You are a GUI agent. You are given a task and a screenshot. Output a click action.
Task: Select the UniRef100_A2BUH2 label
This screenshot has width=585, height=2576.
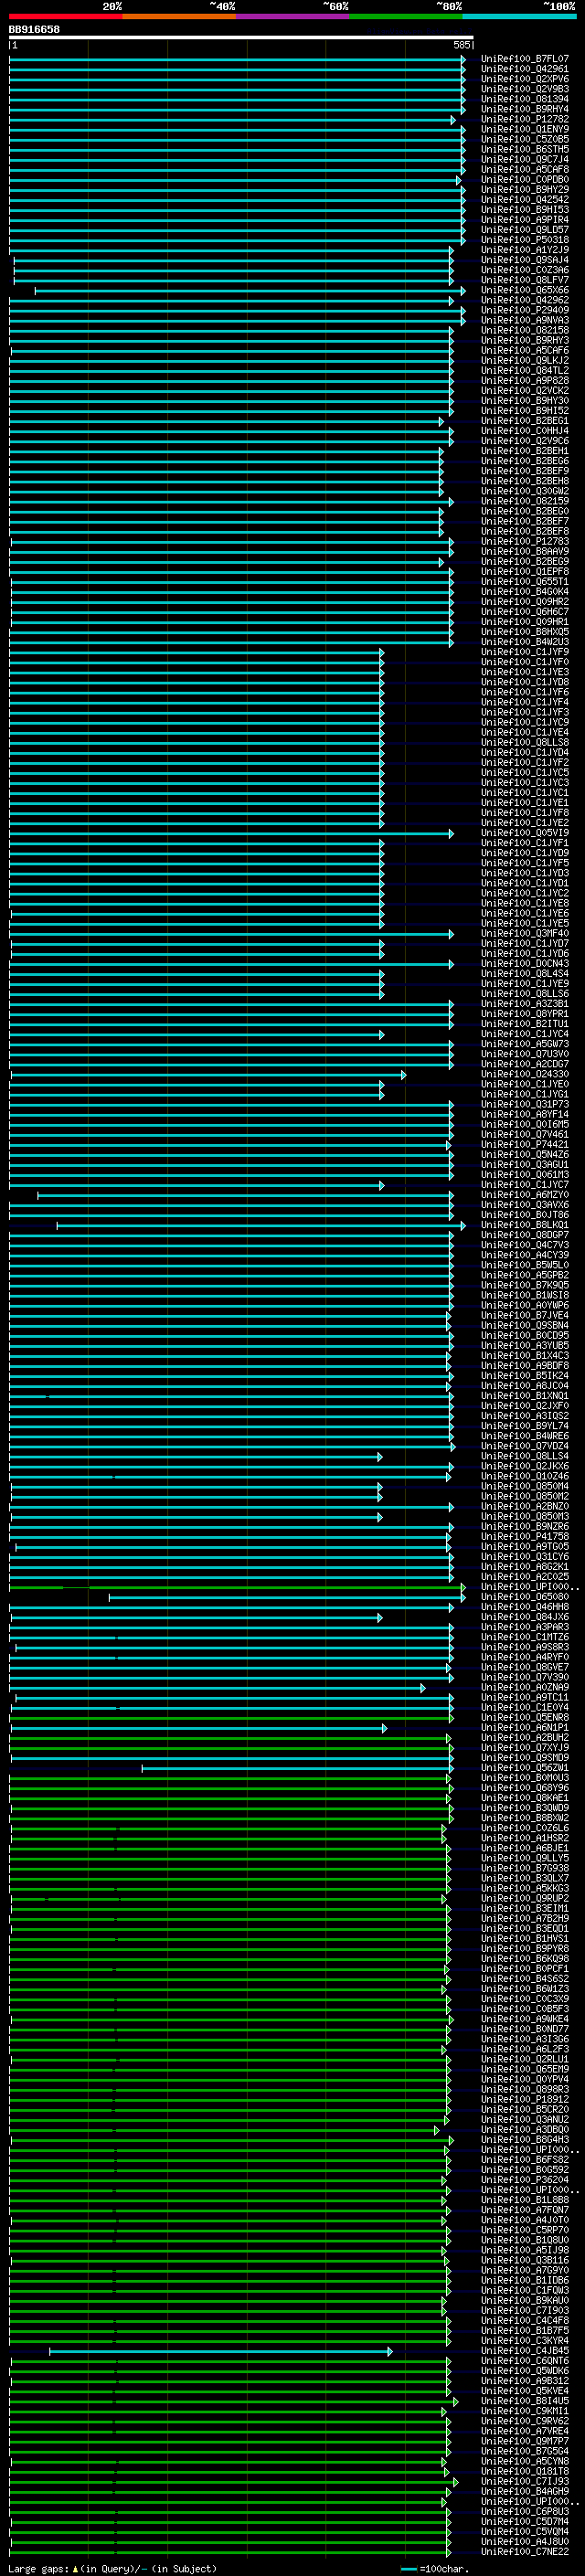pyautogui.click(x=524, y=1738)
